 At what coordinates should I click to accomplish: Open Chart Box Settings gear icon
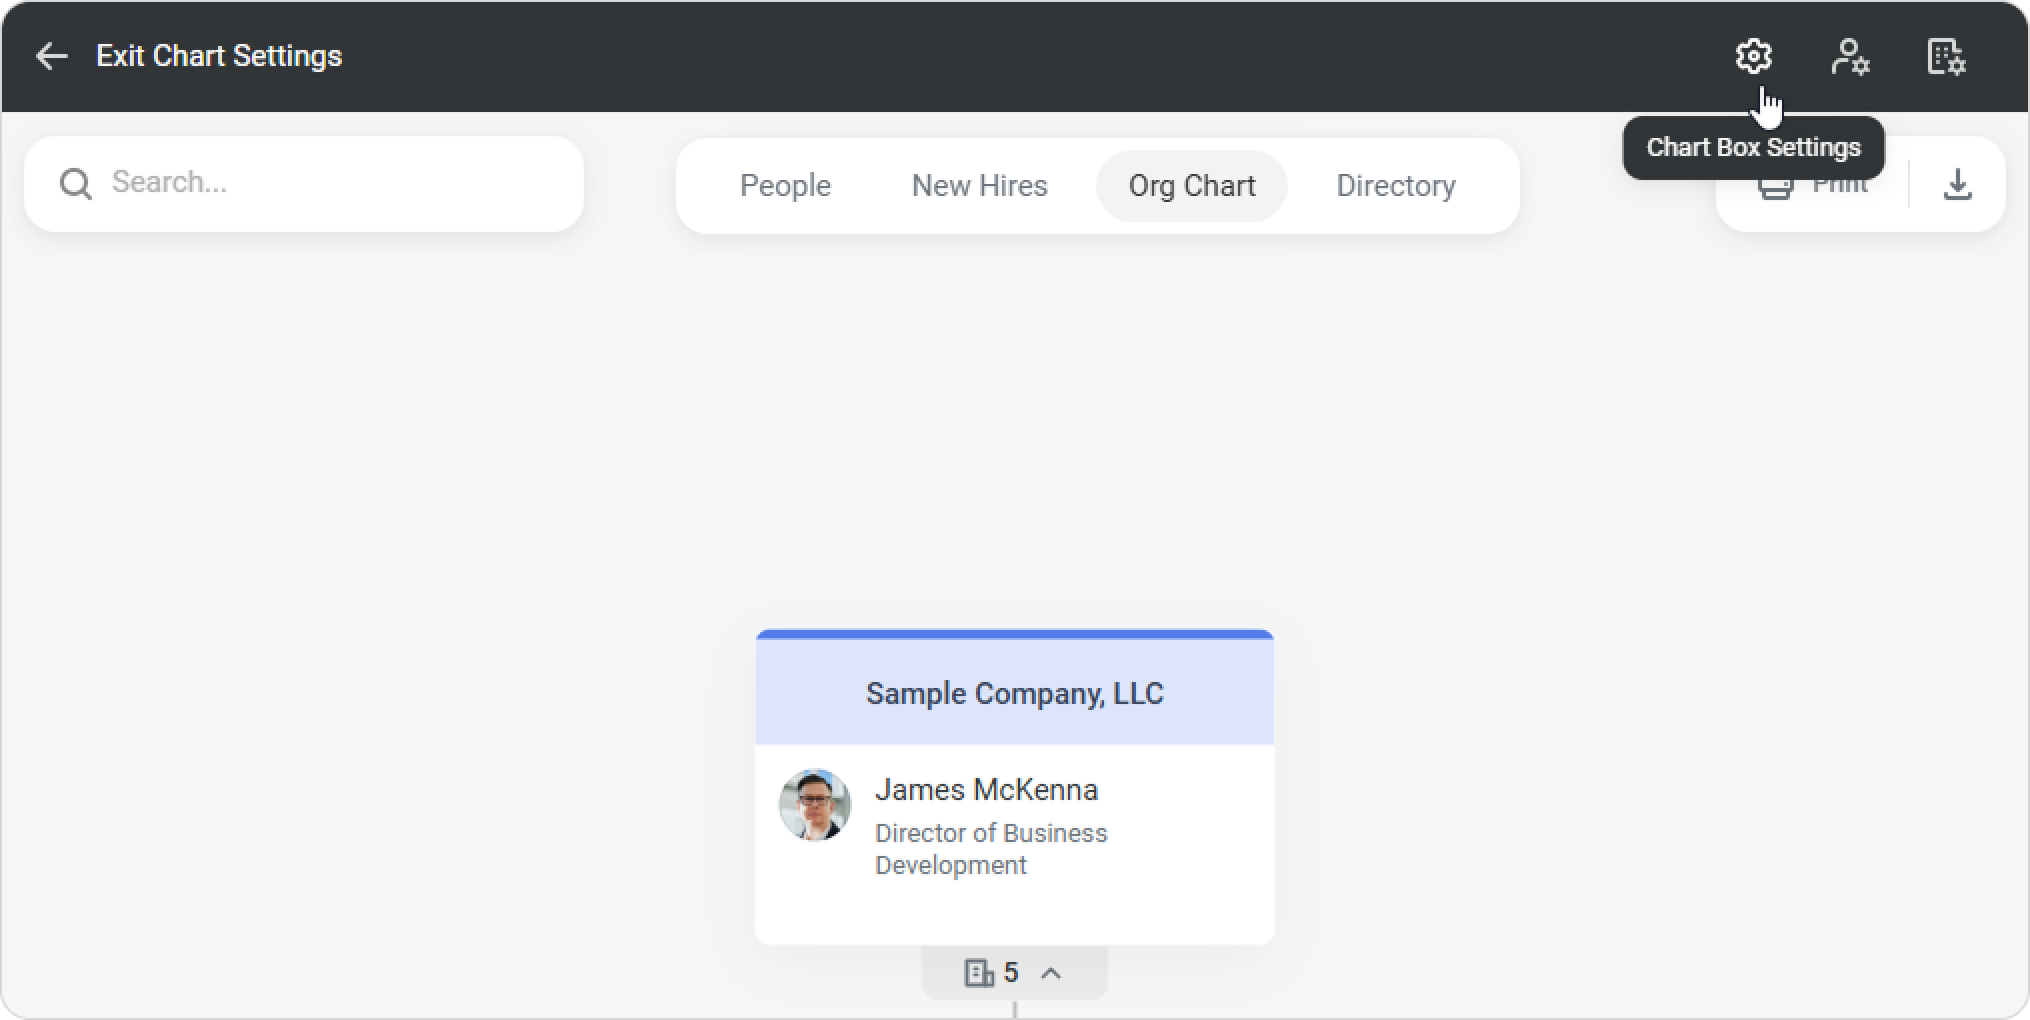(x=1753, y=56)
